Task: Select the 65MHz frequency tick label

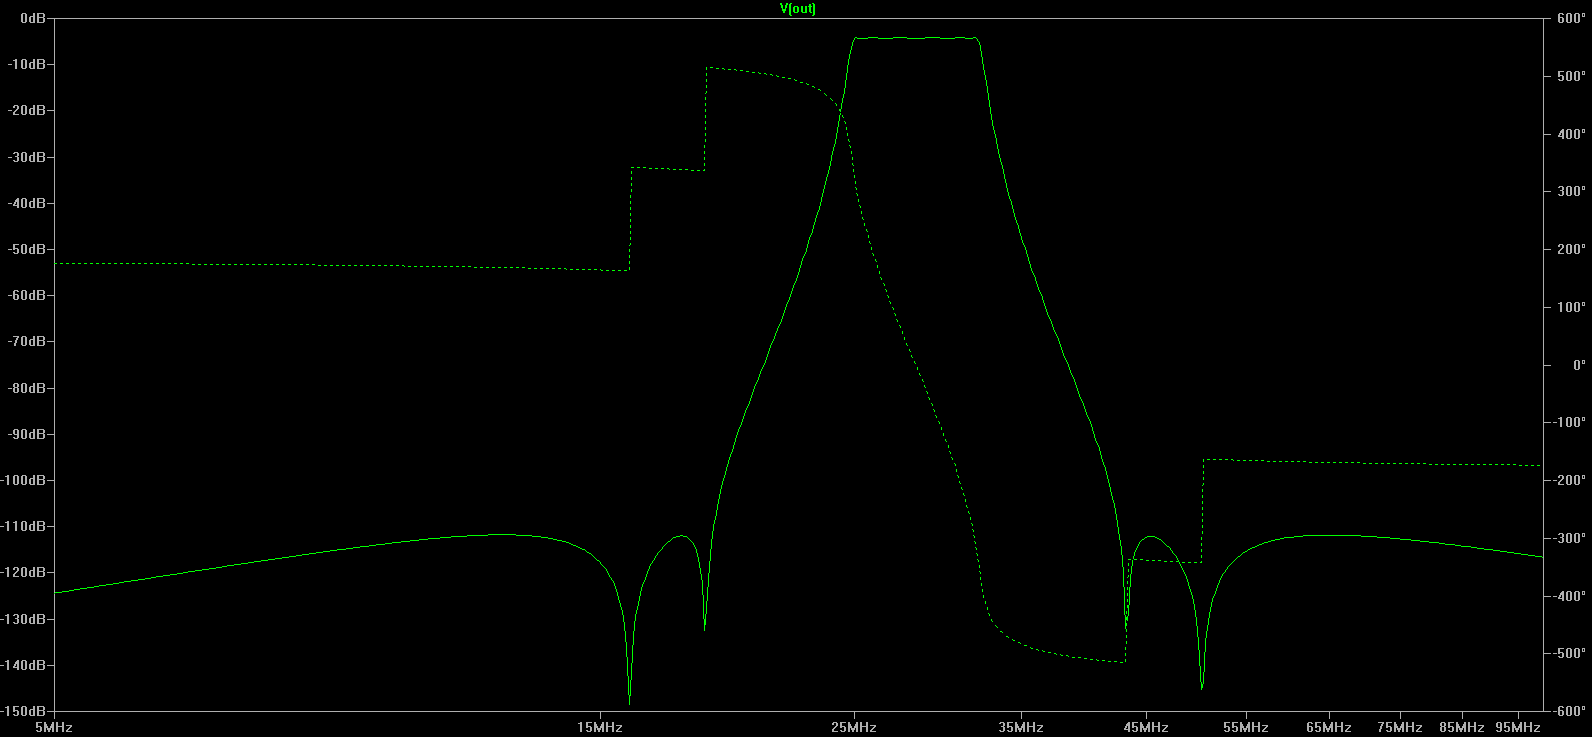Action: tap(1328, 727)
